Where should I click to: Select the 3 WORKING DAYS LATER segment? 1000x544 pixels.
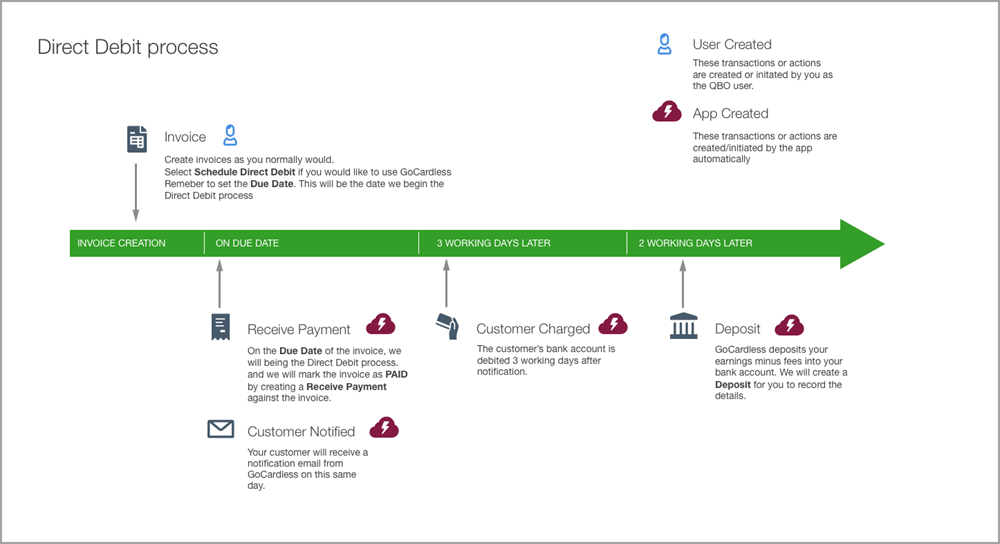point(523,243)
